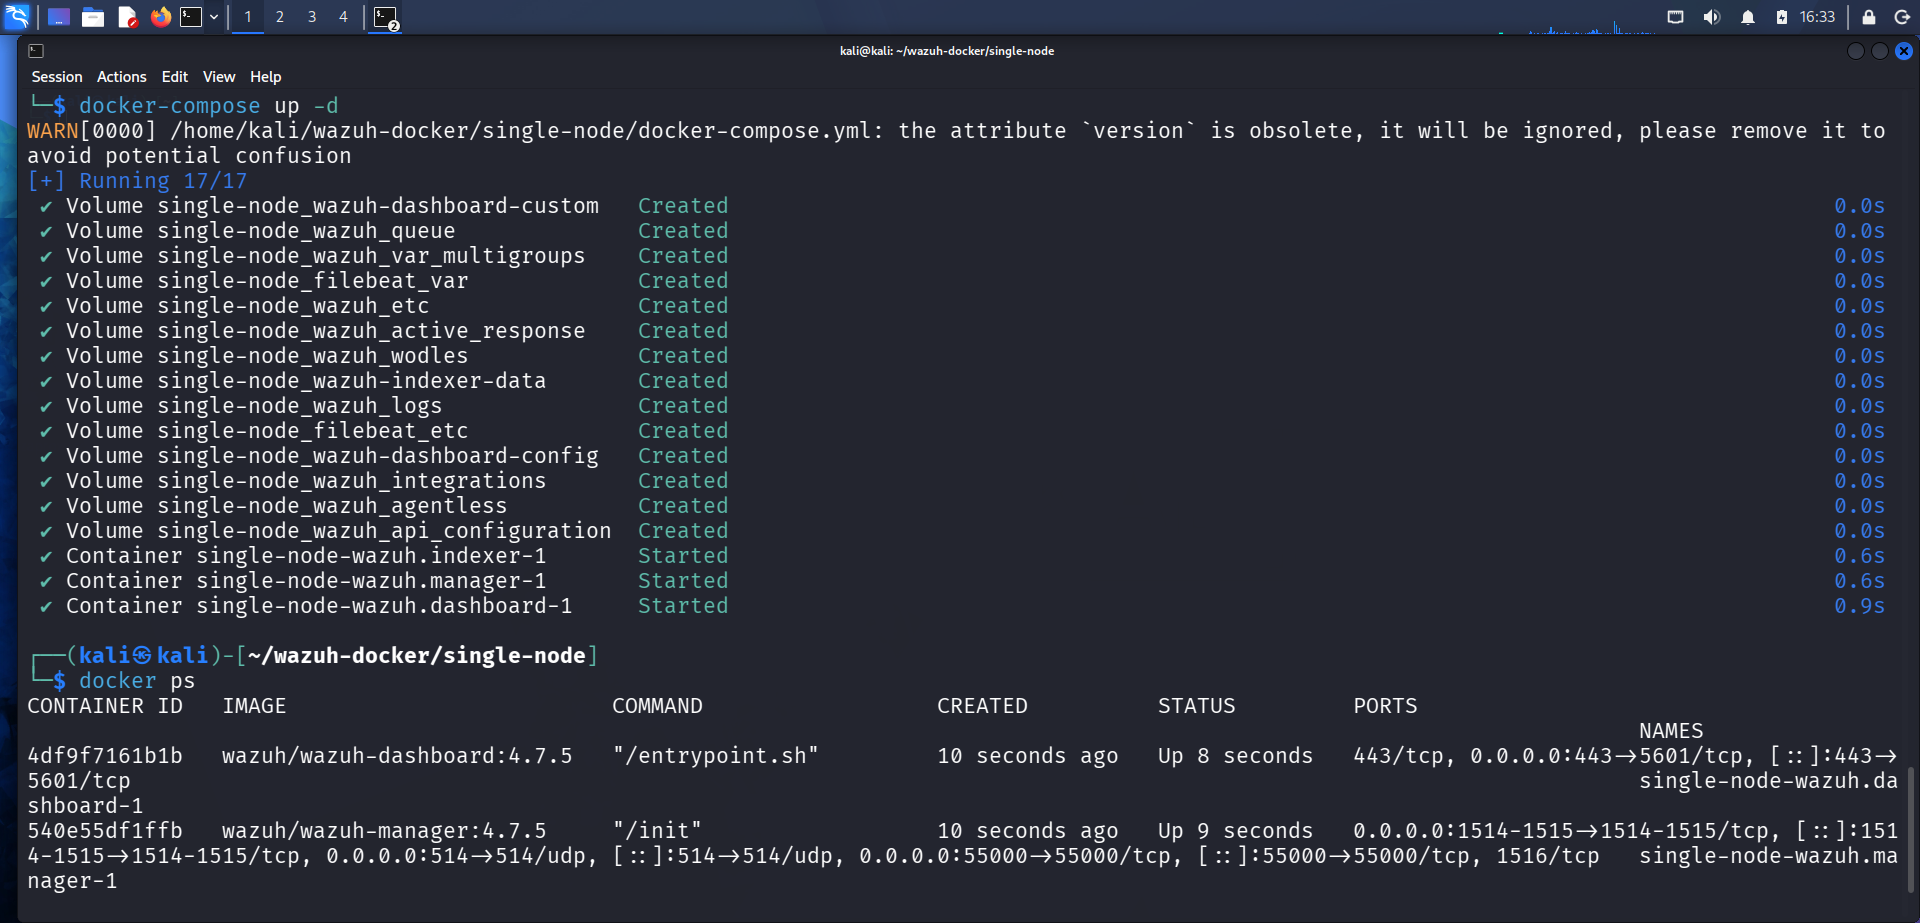The image size is (1920, 923).
Task: Click 'single-node_wazuh-indexer-data' volume name
Action: (351, 381)
